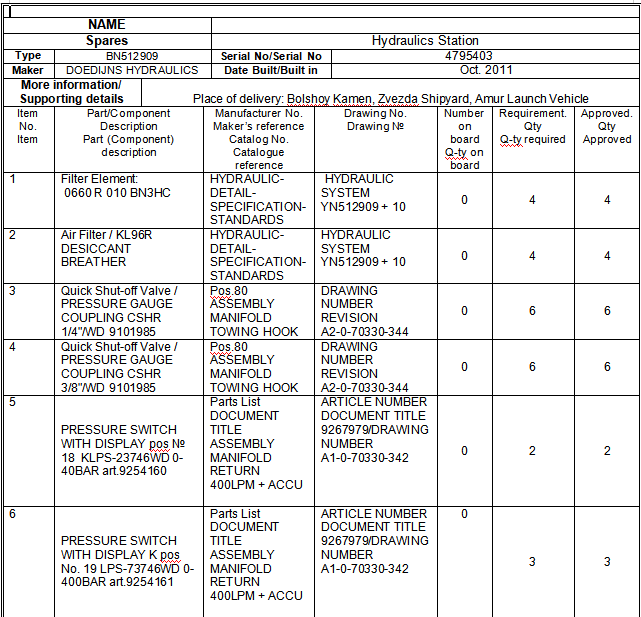The height and width of the screenshot is (617, 641).
Task: Select the 'Number on board' column header
Action: click(464, 139)
